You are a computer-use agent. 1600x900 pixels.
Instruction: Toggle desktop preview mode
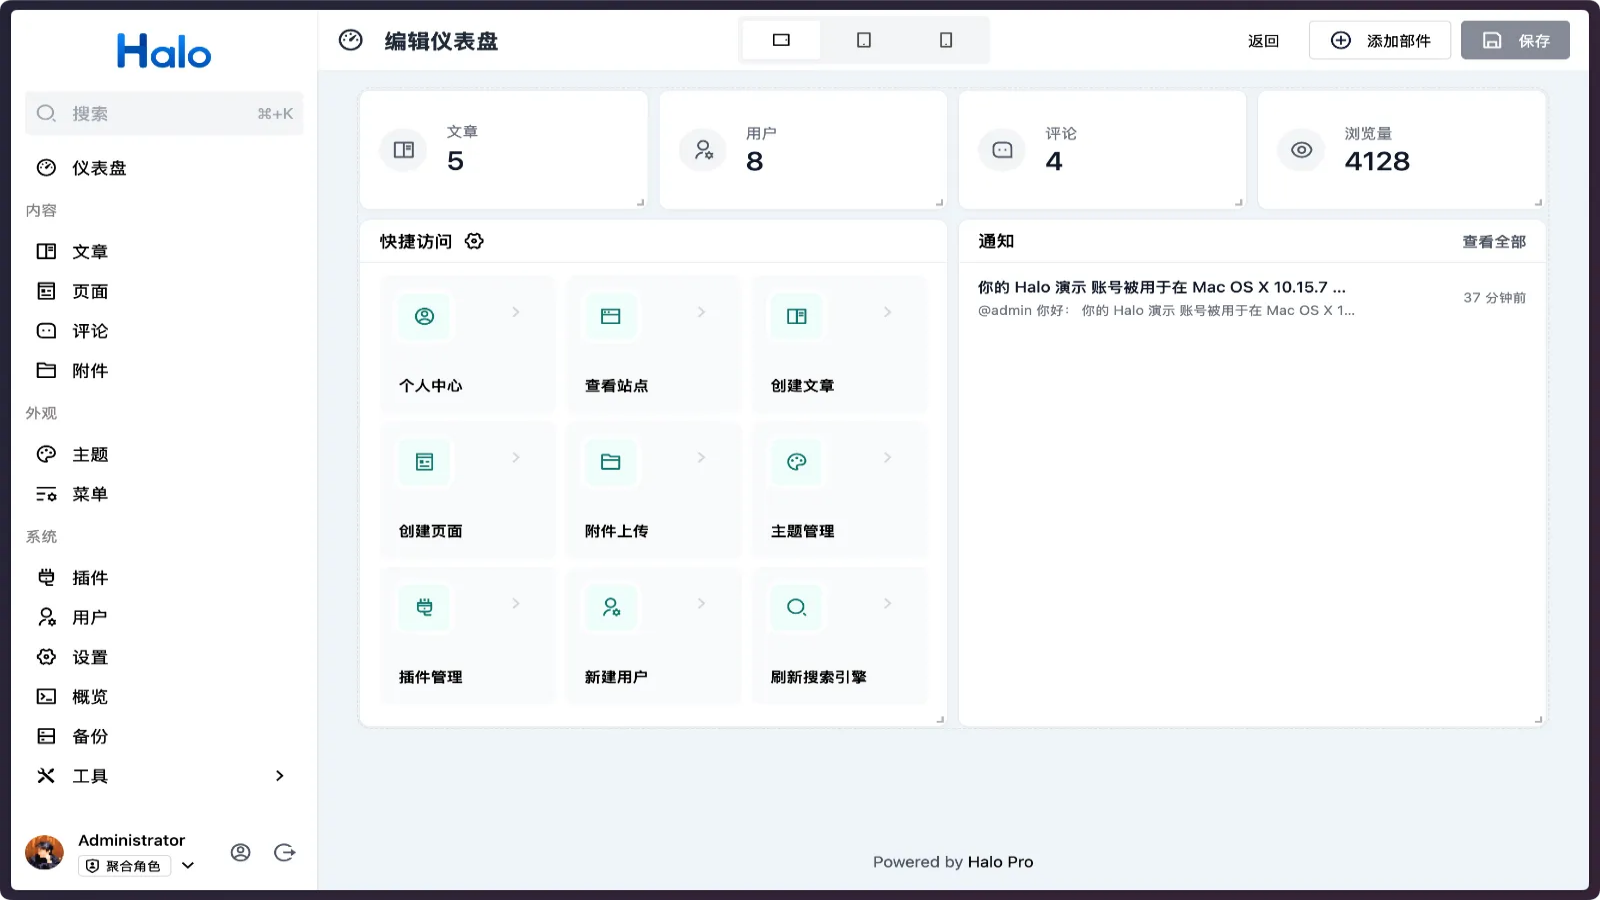780,40
